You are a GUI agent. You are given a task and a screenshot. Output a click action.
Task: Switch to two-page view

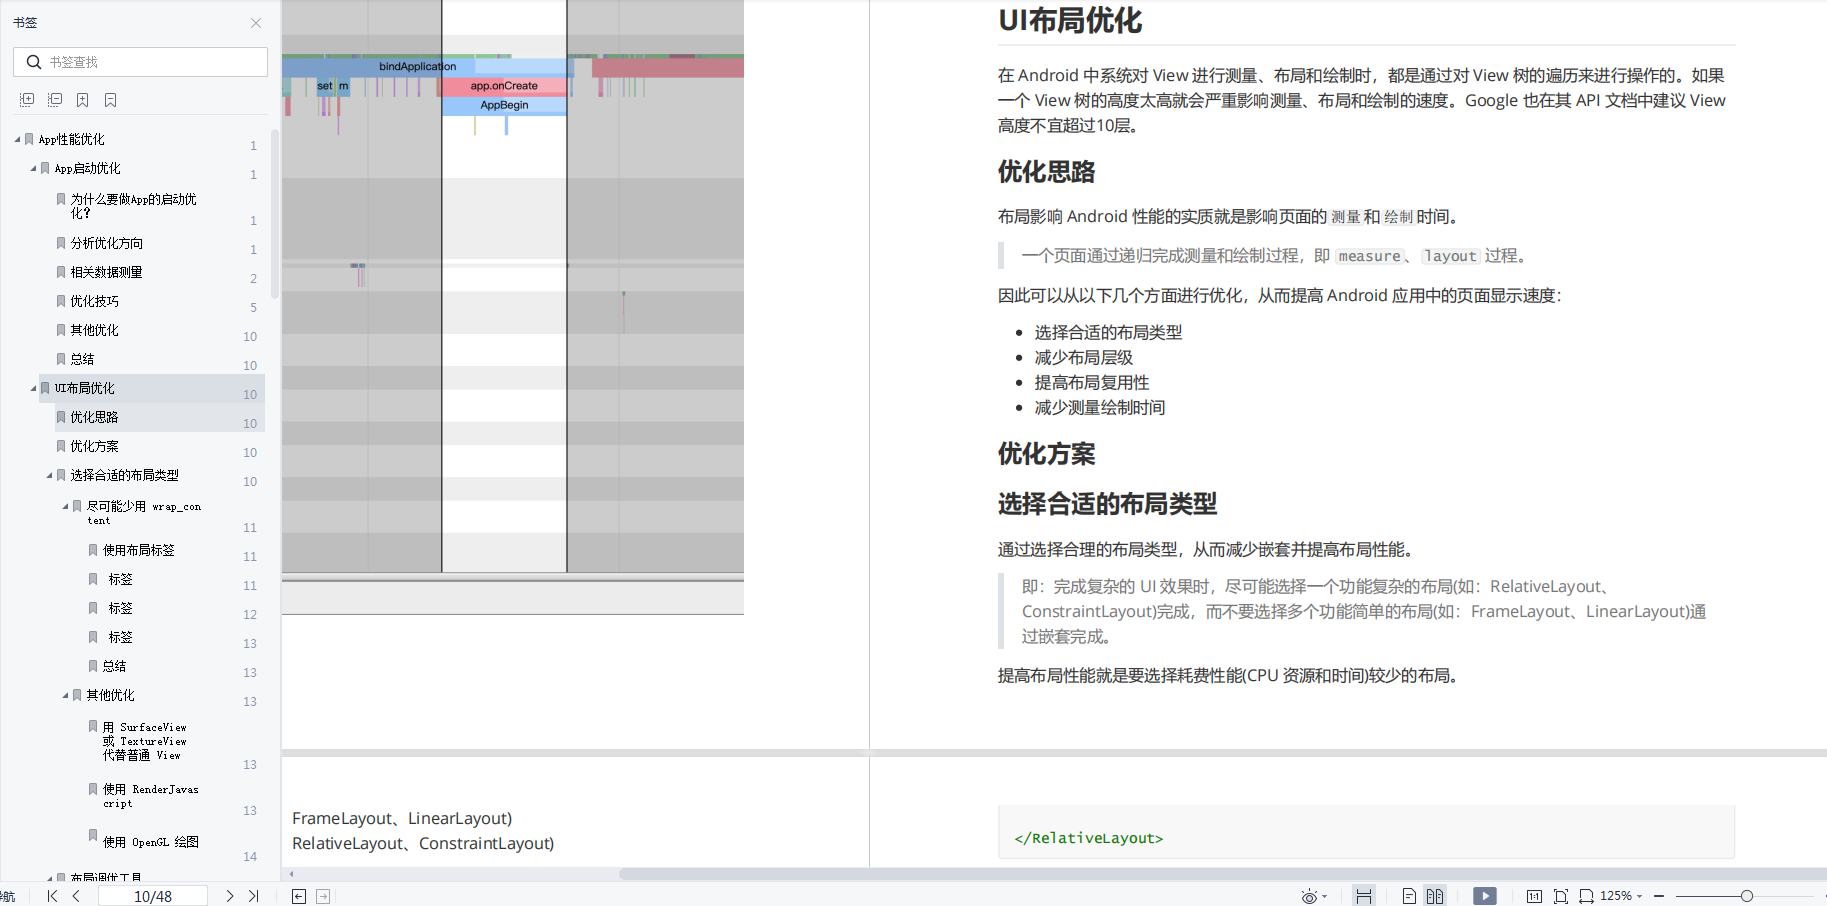point(1435,896)
